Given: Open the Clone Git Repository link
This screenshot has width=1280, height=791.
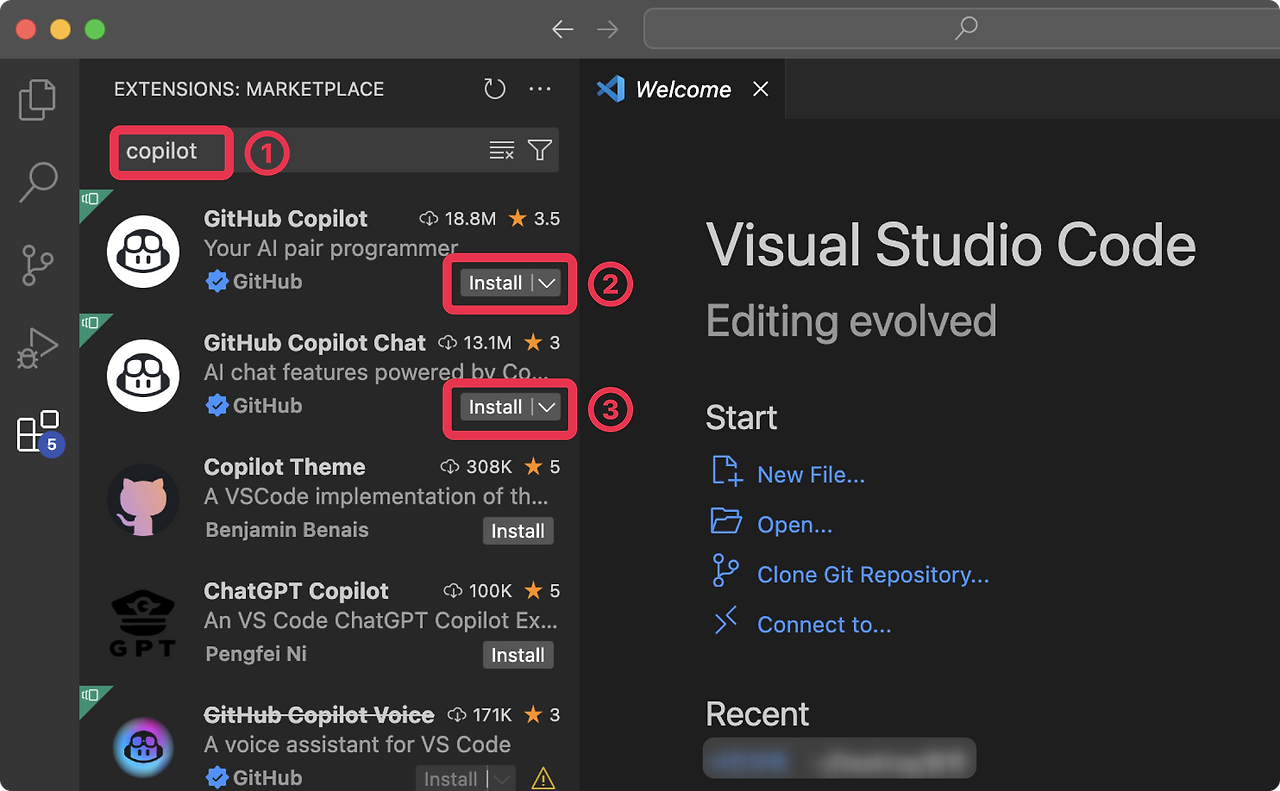Looking at the screenshot, I should tap(875, 574).
